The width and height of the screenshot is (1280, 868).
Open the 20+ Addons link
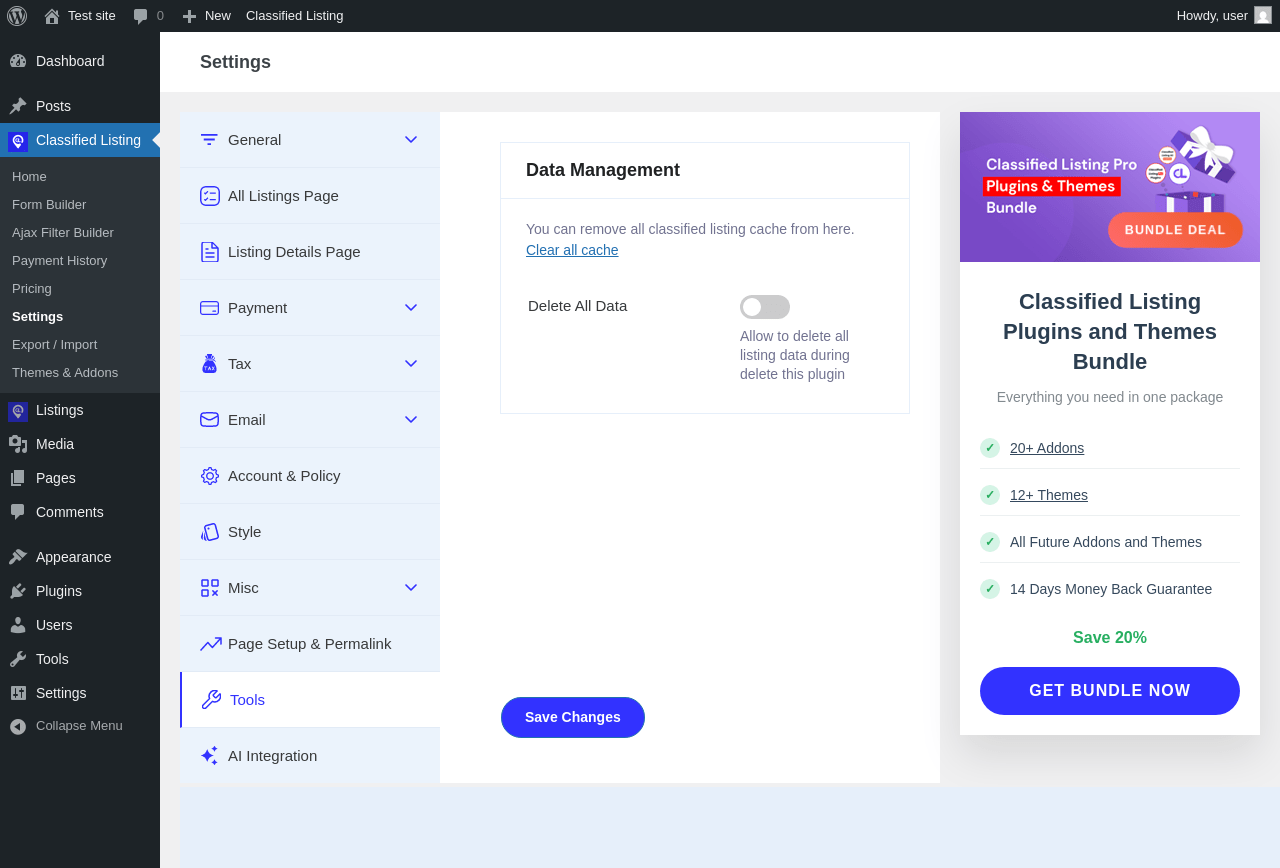click(1047, 448)
